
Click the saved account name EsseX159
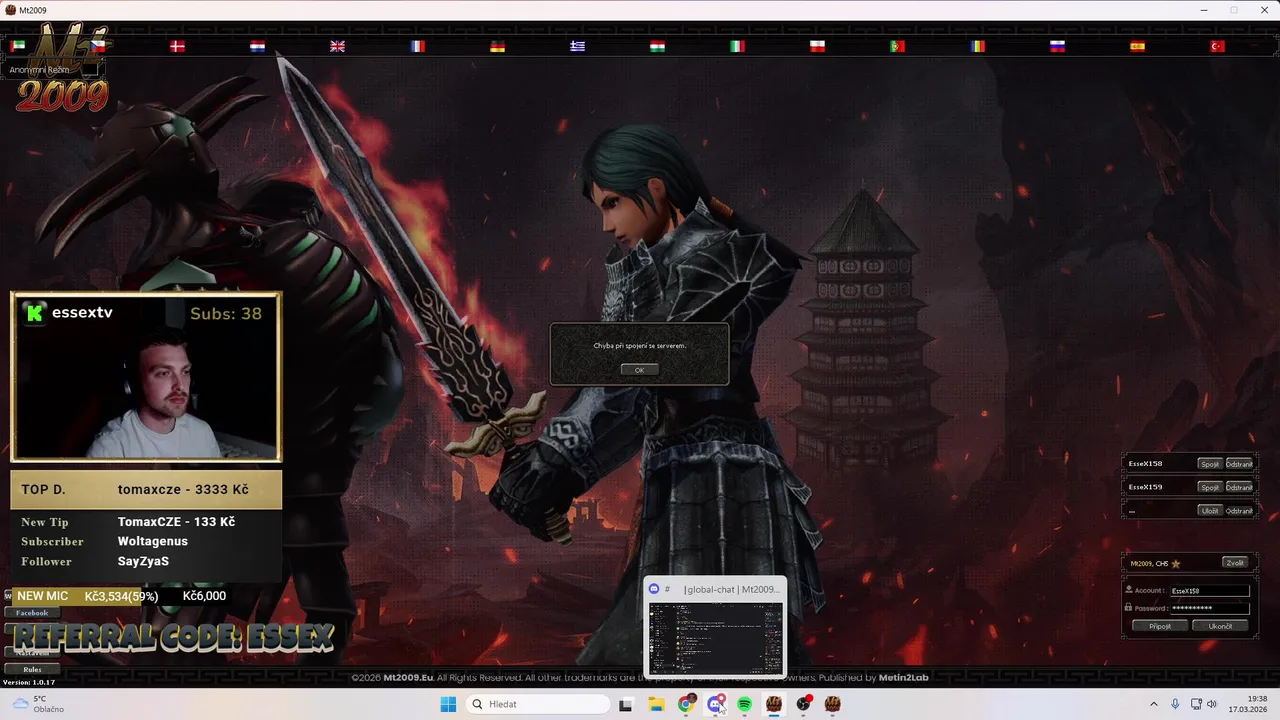1145,487
